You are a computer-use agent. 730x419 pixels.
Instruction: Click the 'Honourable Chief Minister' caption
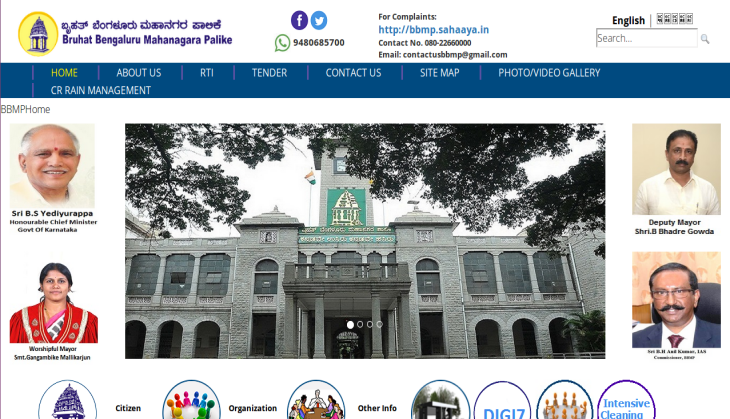coord(53,222)
